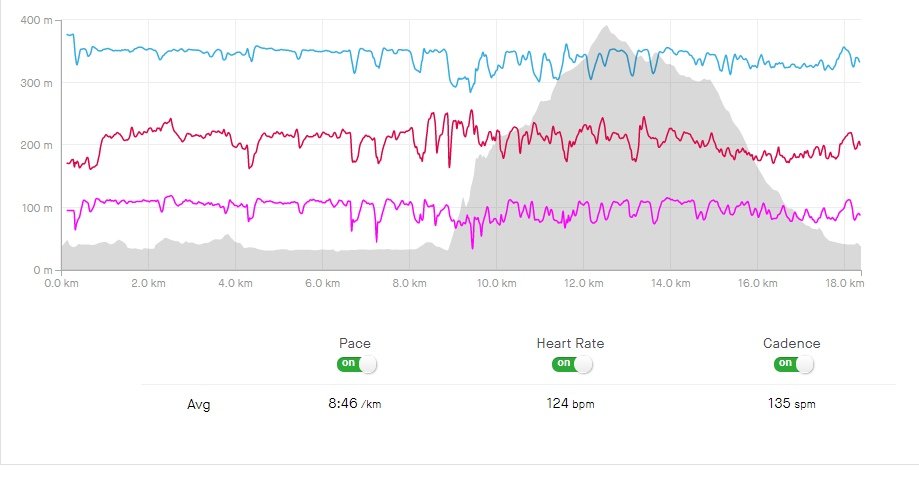The height and width of the screenshot is (483, 919).
Task: Select the 4.0 km x-axis label
Action: point(234,284)
